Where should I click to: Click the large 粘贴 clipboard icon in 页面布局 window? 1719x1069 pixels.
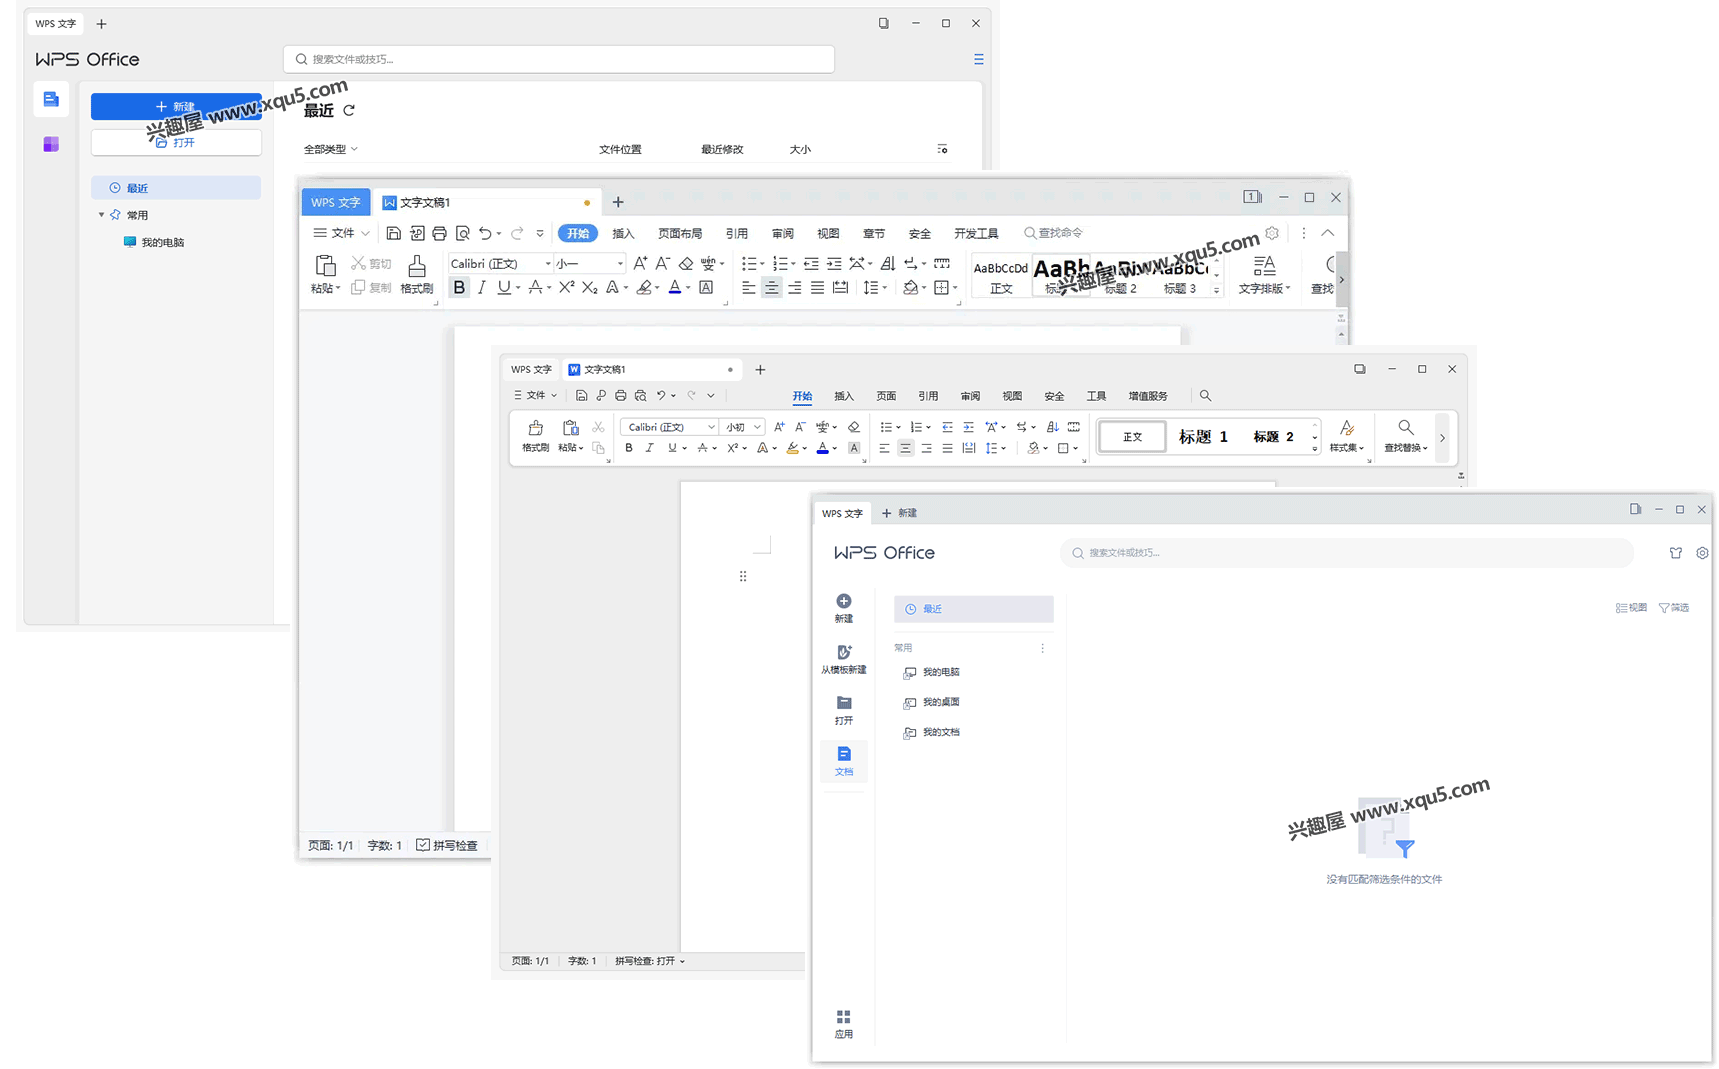point(325,266)
